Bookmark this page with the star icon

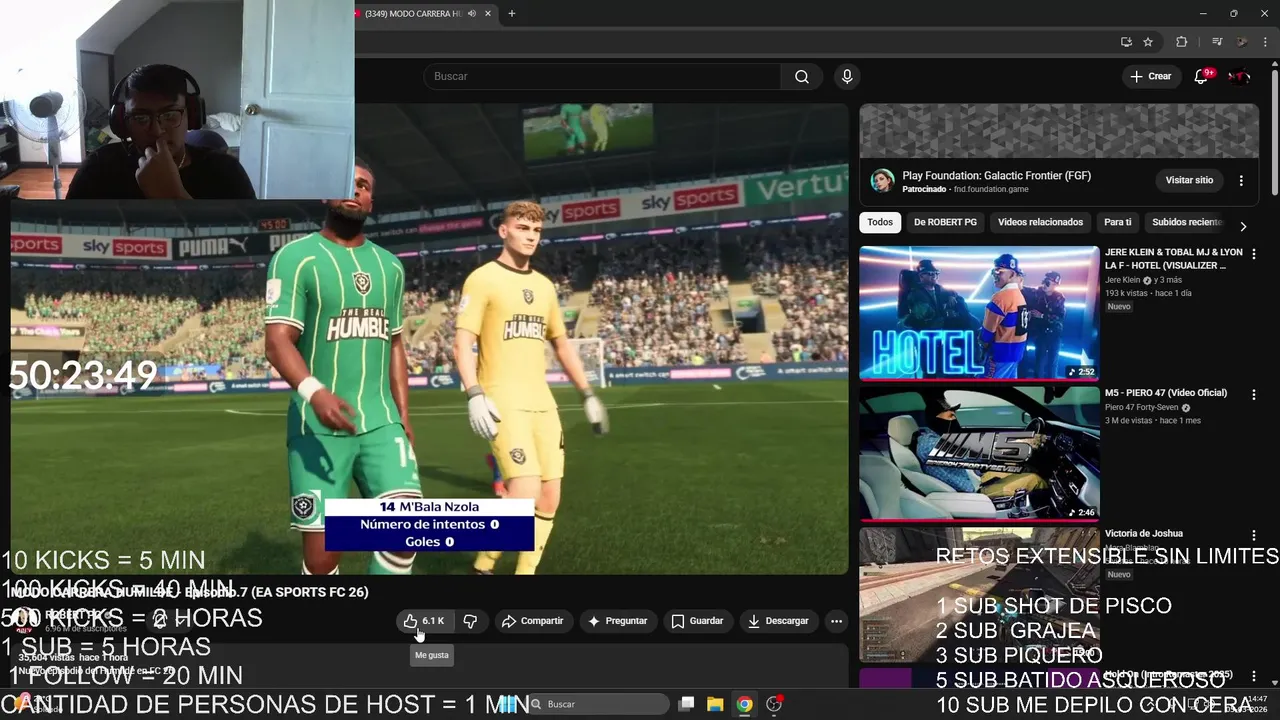point(1148,42)
